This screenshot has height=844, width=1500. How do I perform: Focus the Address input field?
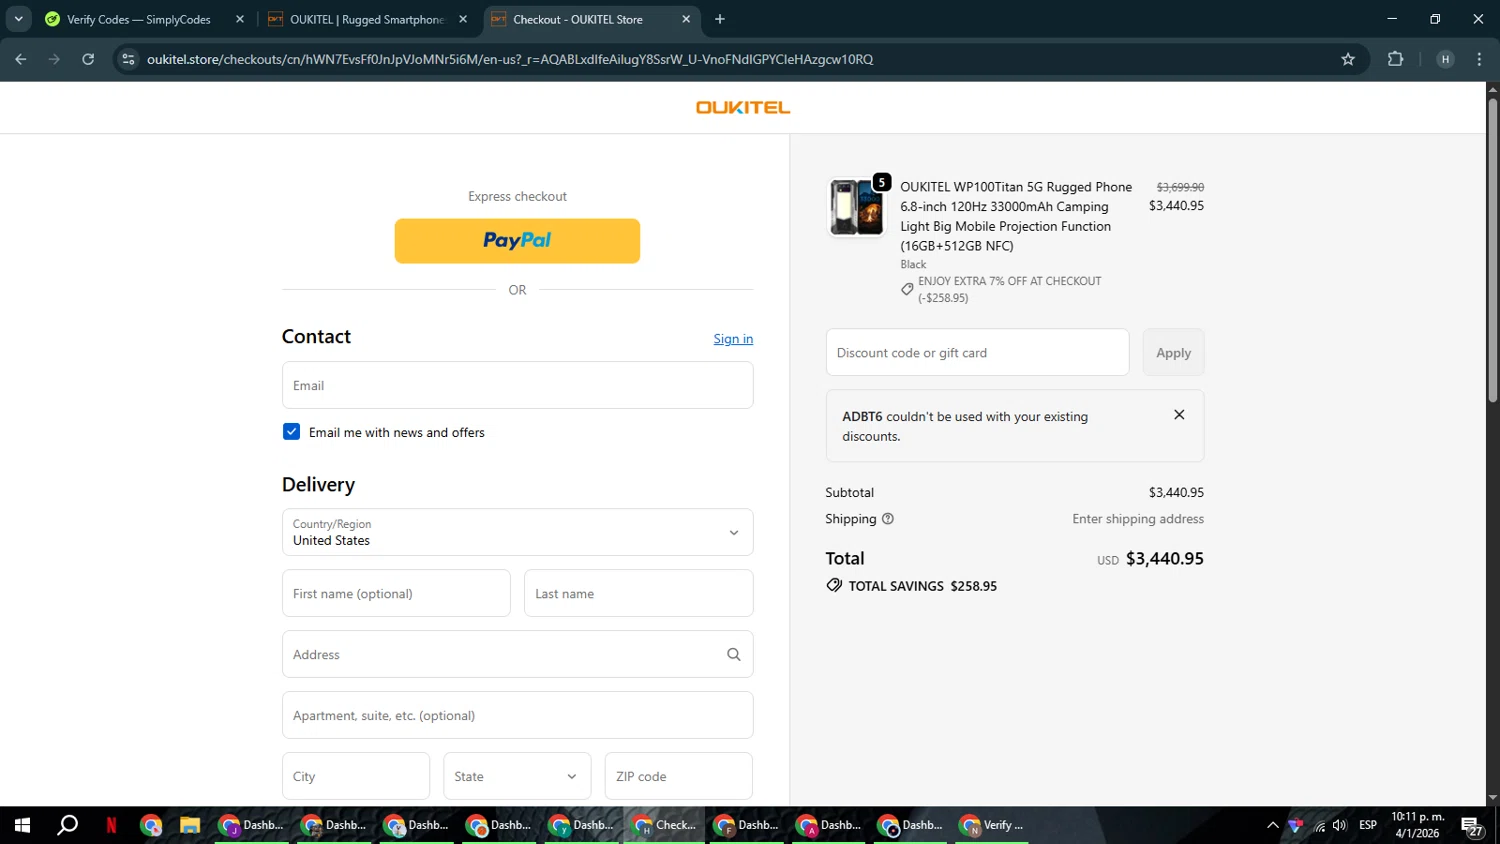517,654
